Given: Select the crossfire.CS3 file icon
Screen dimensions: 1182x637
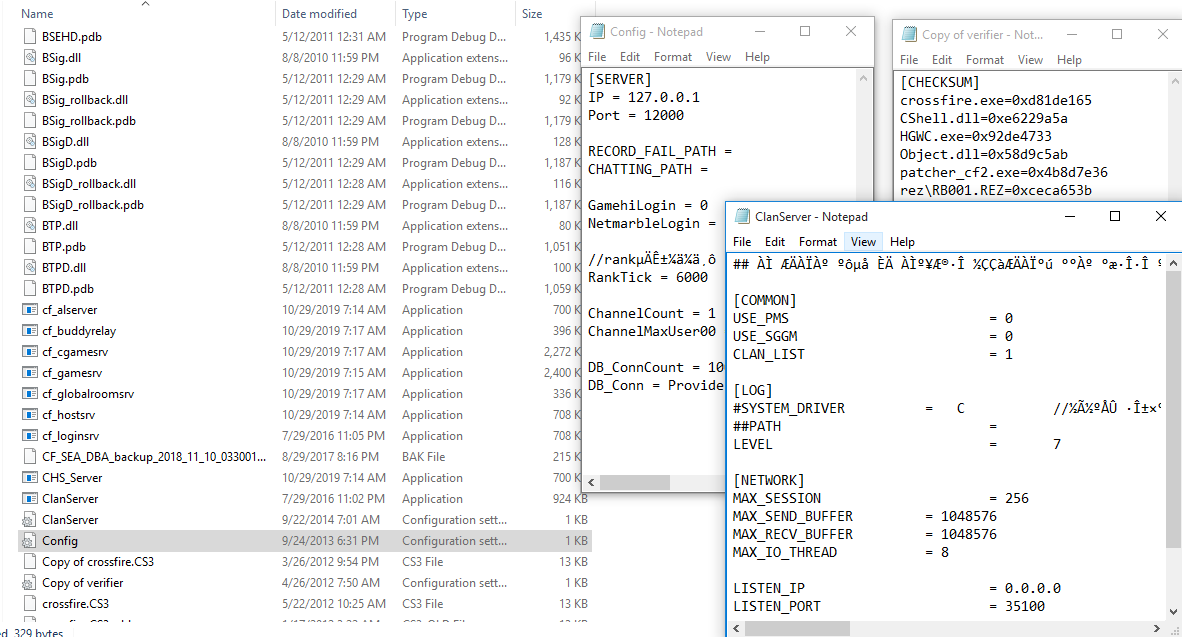Looking at the screenshot, I should click(x=30, y=603).
